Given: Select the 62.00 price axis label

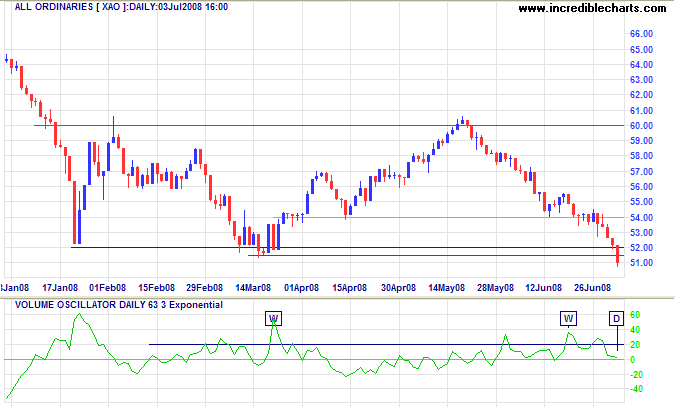Looking at the screenshot, I should coord(641,95).
